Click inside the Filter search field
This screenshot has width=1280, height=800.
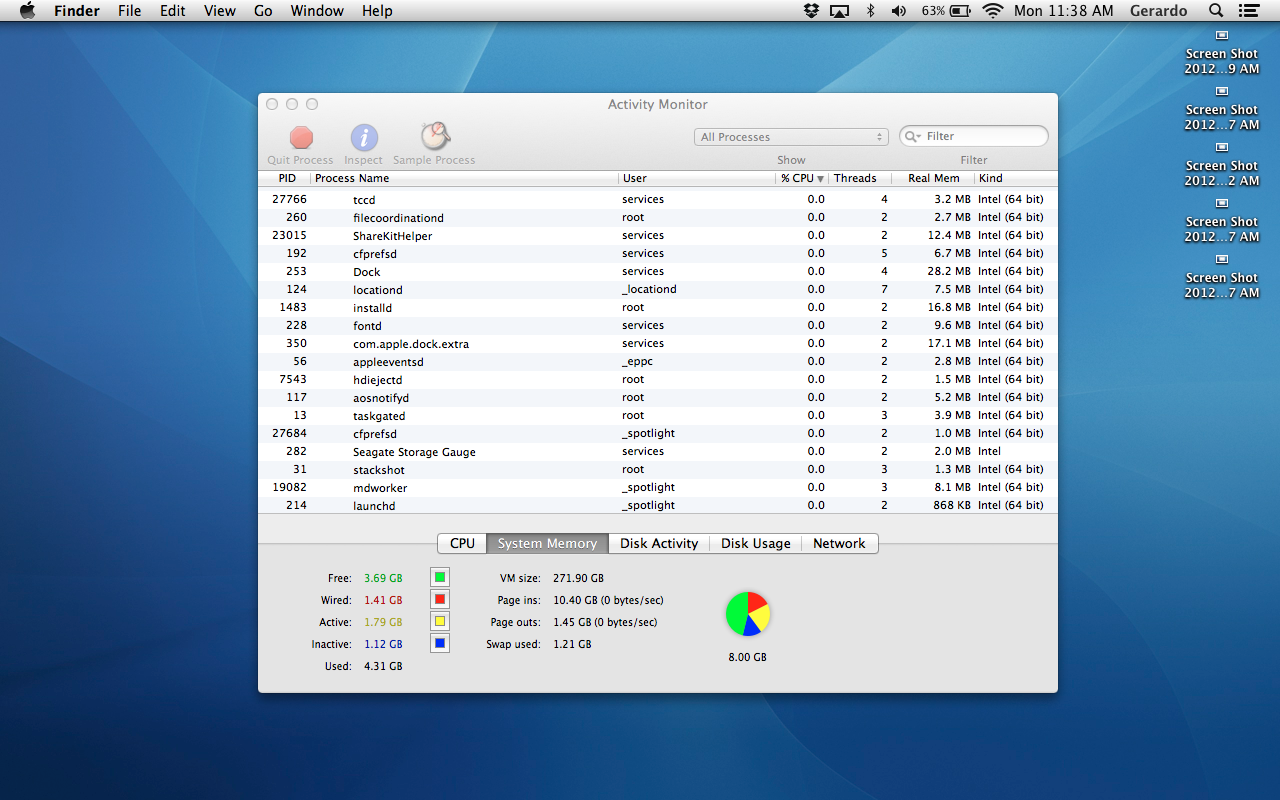tap(980, 136)
